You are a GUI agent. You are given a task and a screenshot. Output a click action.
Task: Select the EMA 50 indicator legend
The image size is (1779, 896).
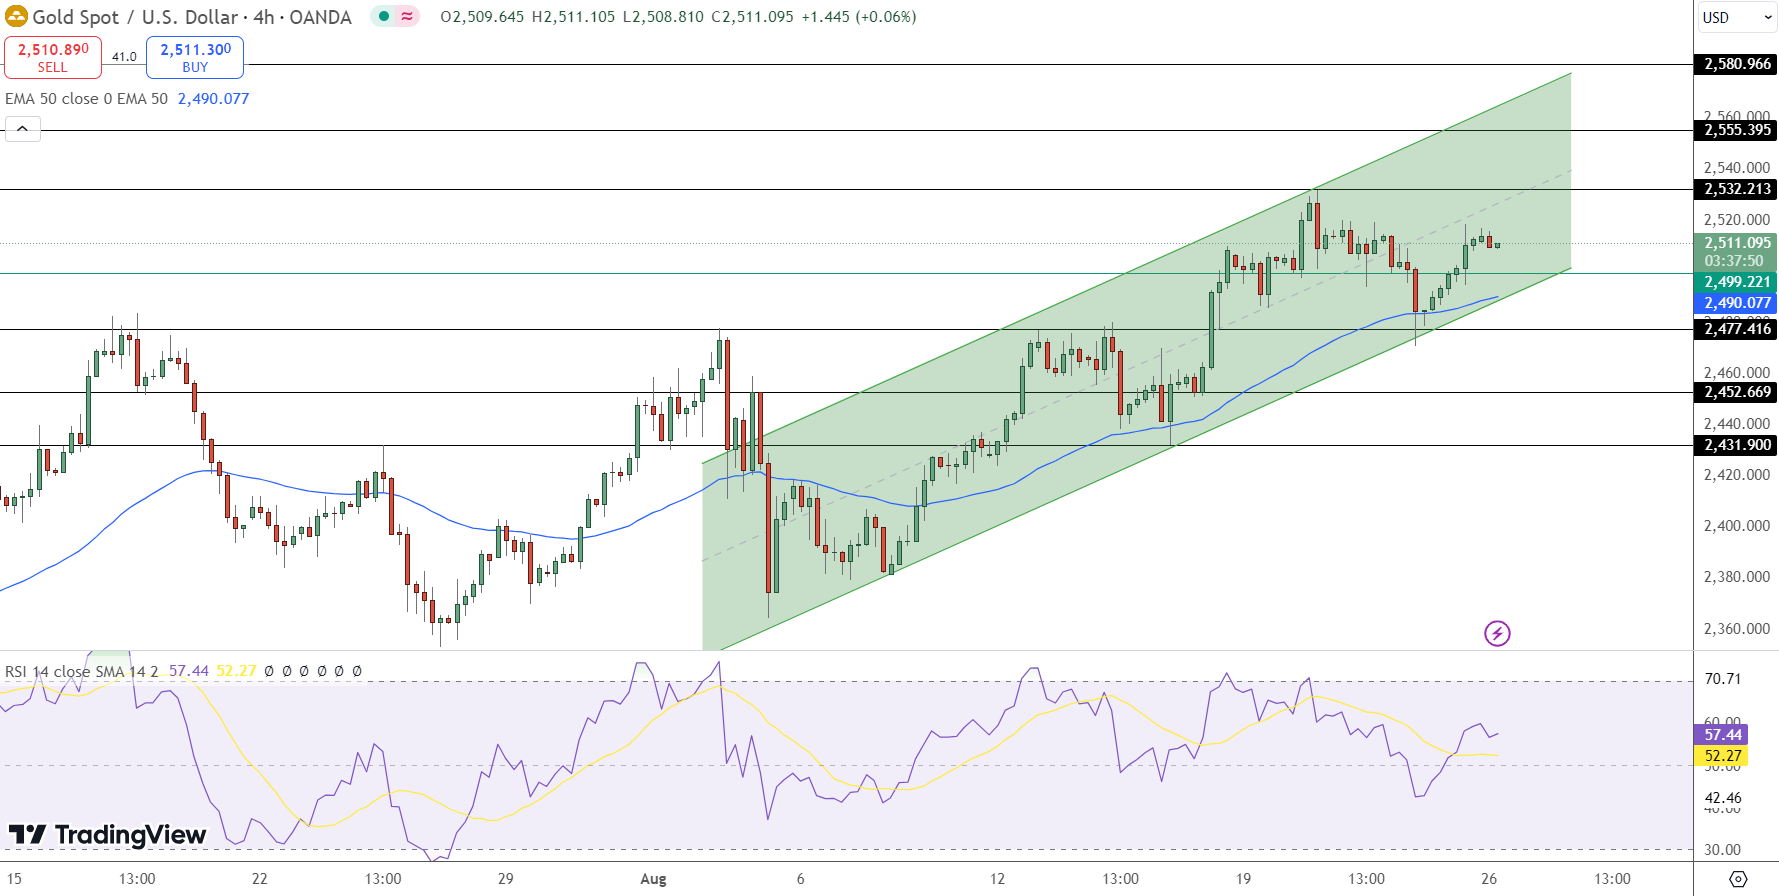(86, 99)
